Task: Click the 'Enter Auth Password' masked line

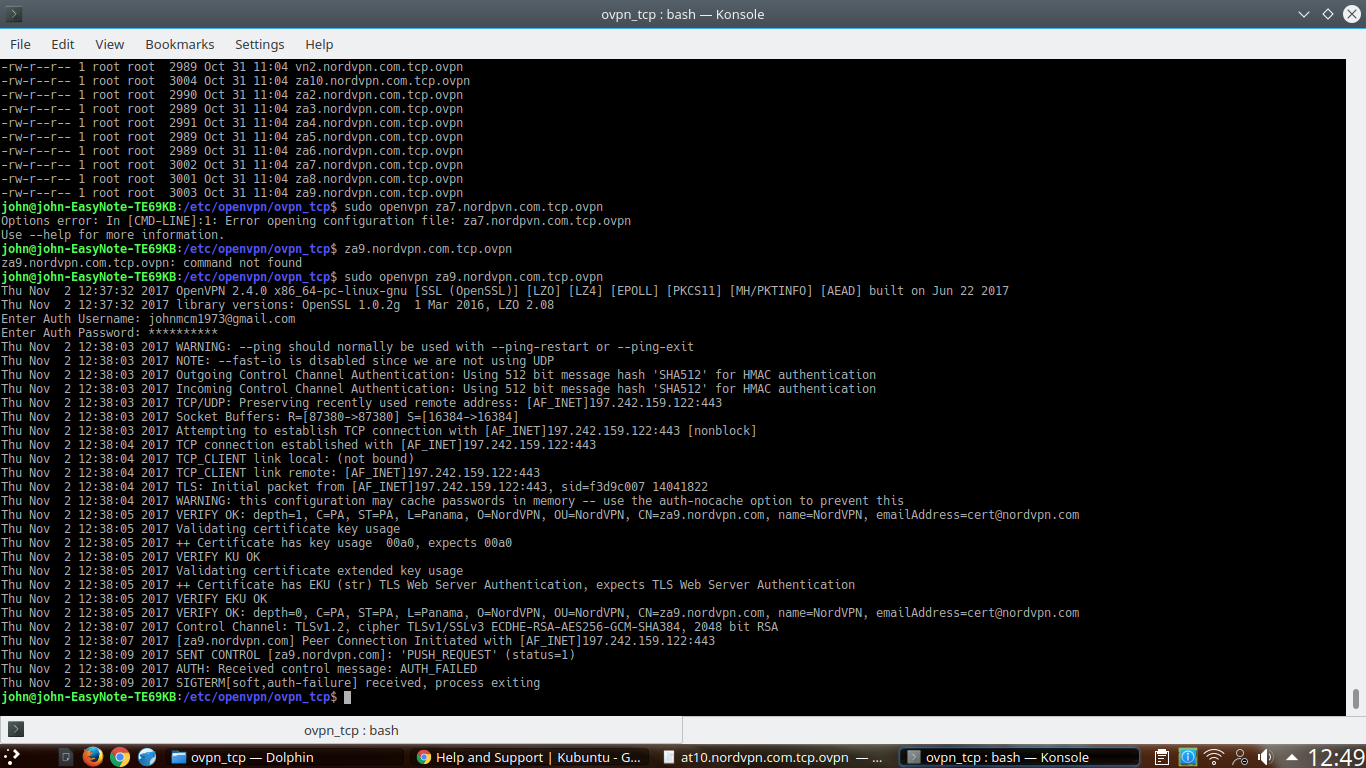Action: click(109, 333)
